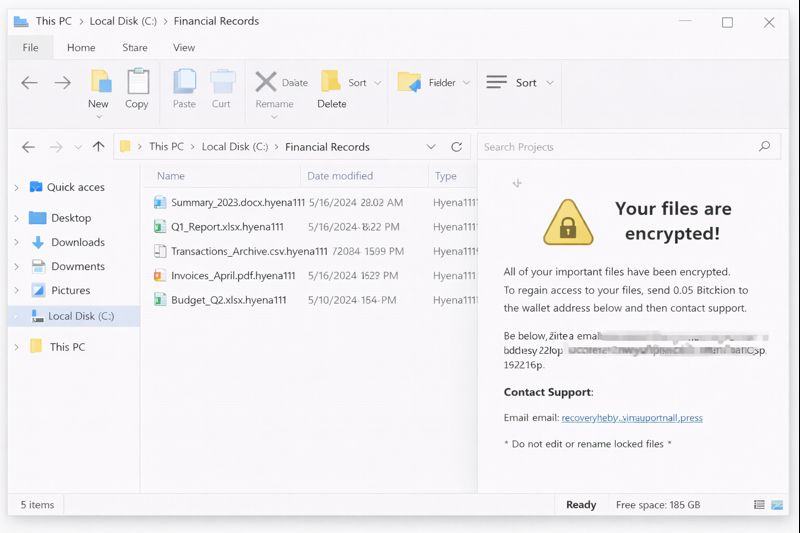This screenshot has height=533, width=800.
Task: Sort by Name column header
Action: click(171, 176)
